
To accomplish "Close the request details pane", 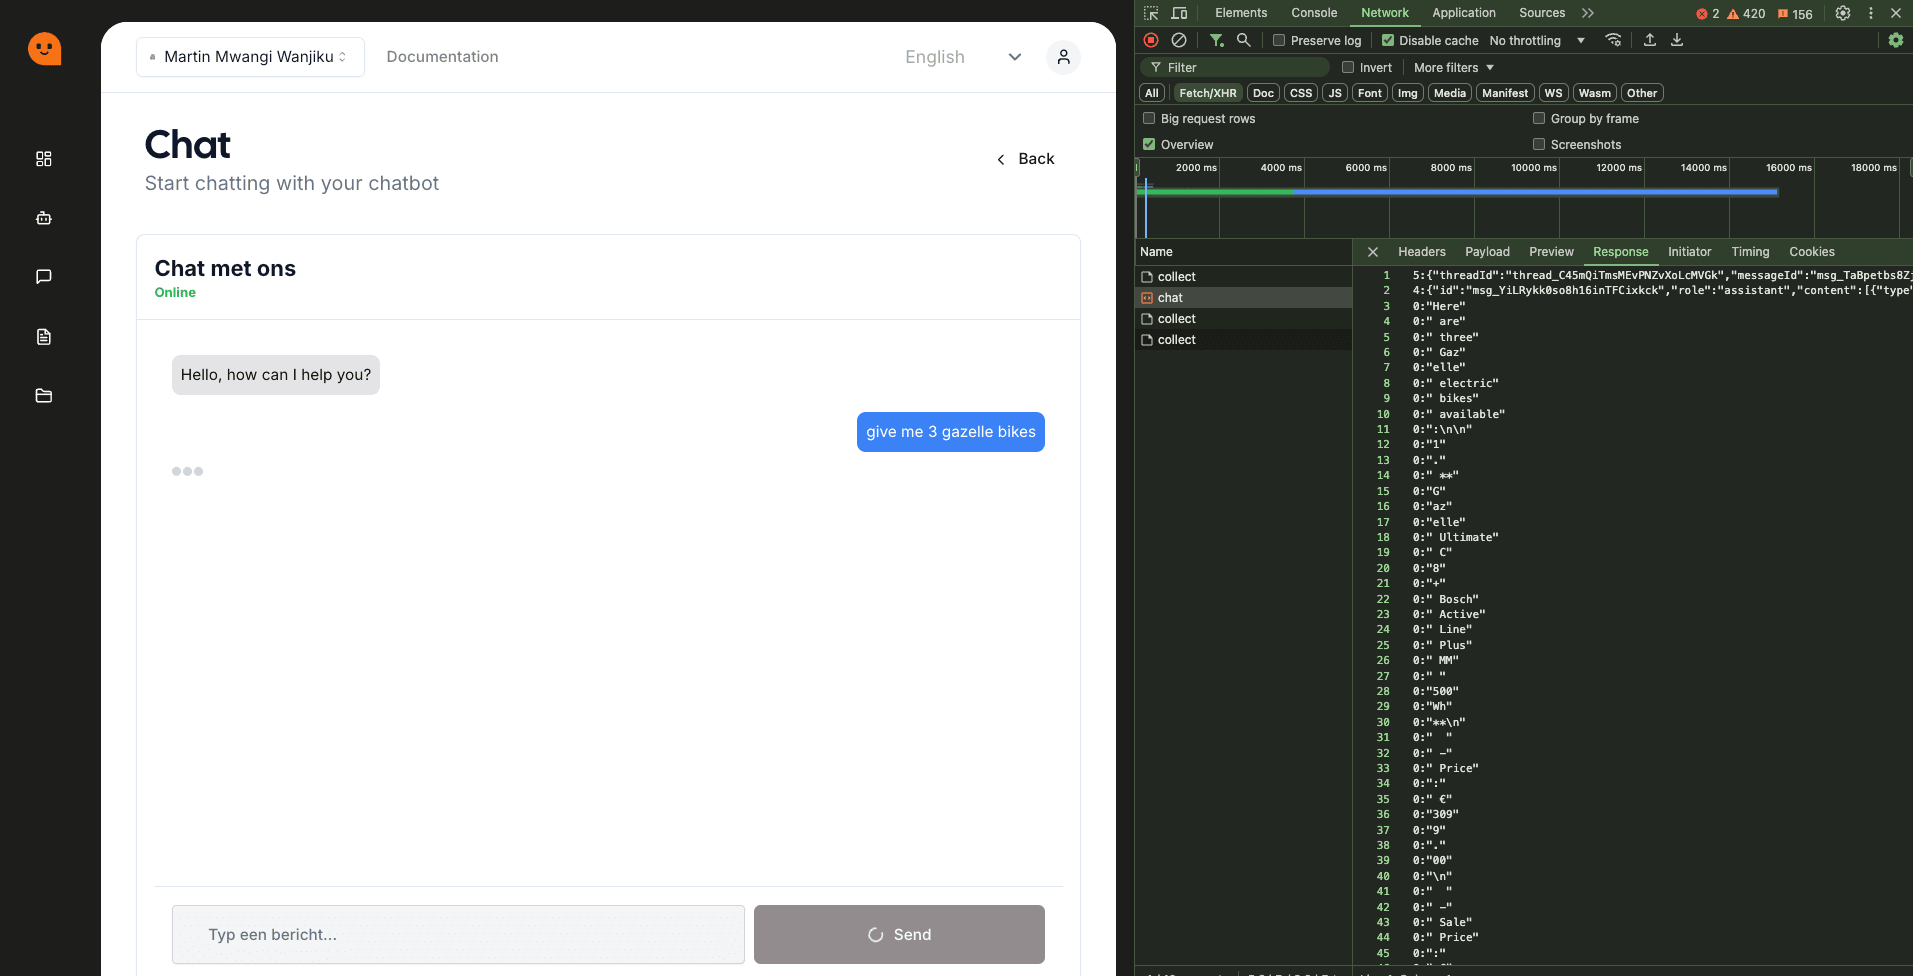I will [x=1373, y=252].
